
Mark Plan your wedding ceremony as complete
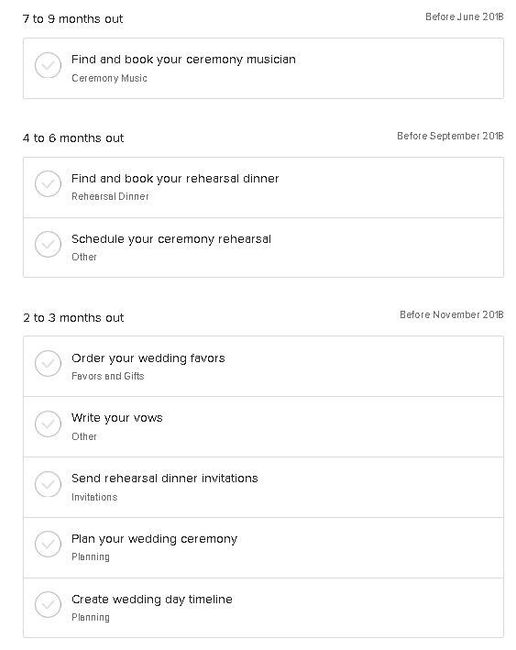pos(48,544)
